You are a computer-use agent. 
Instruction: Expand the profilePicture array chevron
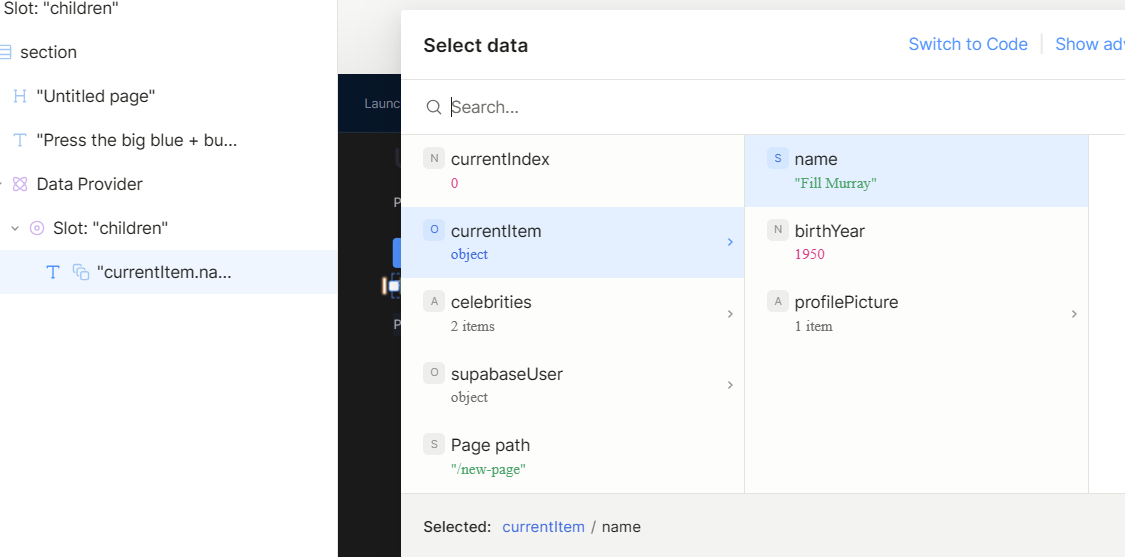pyautogui.click(x=1074, y=314)
